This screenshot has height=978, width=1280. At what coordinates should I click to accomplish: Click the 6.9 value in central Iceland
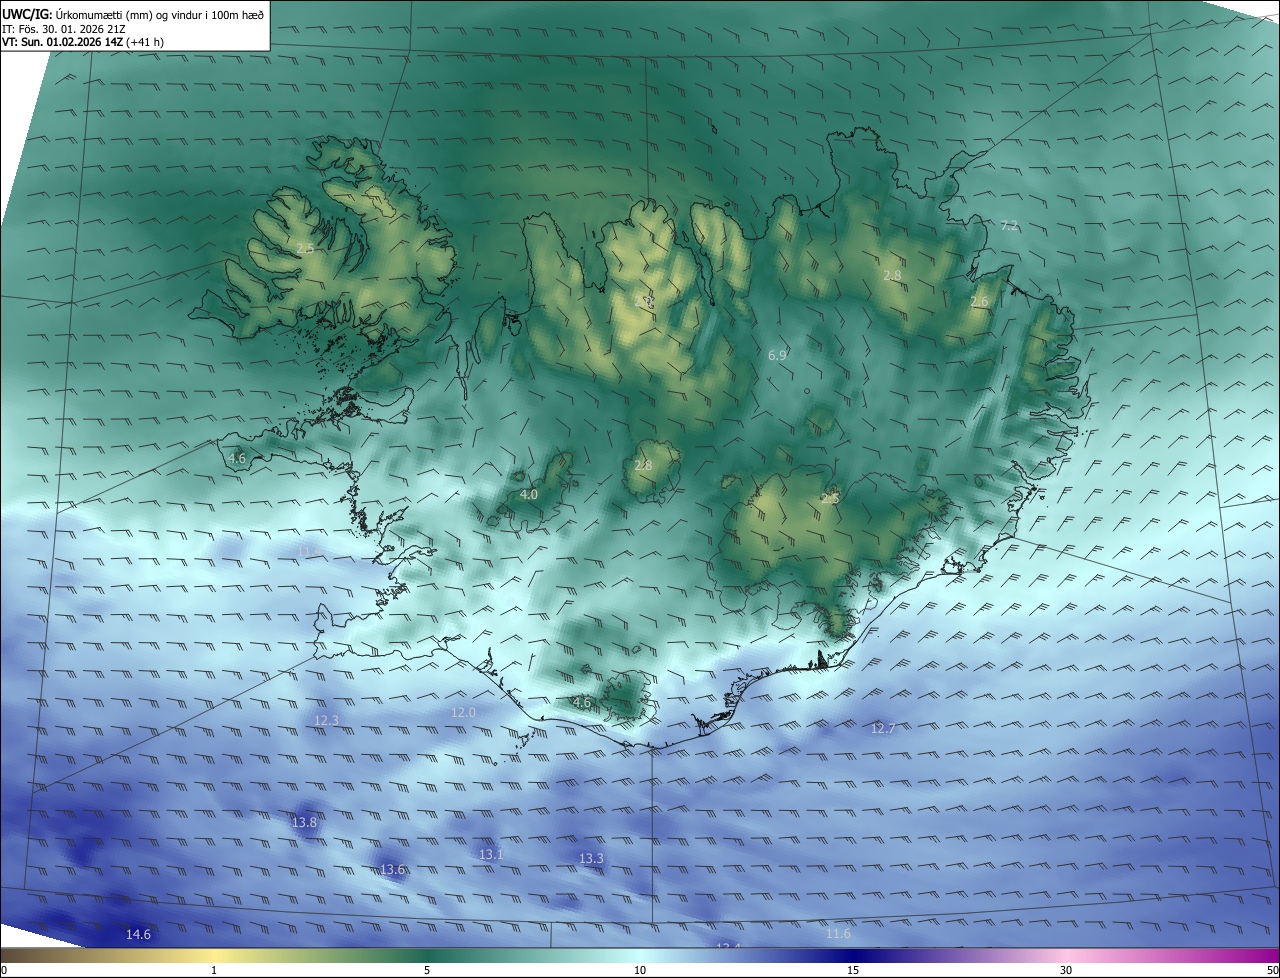(777, 356)
